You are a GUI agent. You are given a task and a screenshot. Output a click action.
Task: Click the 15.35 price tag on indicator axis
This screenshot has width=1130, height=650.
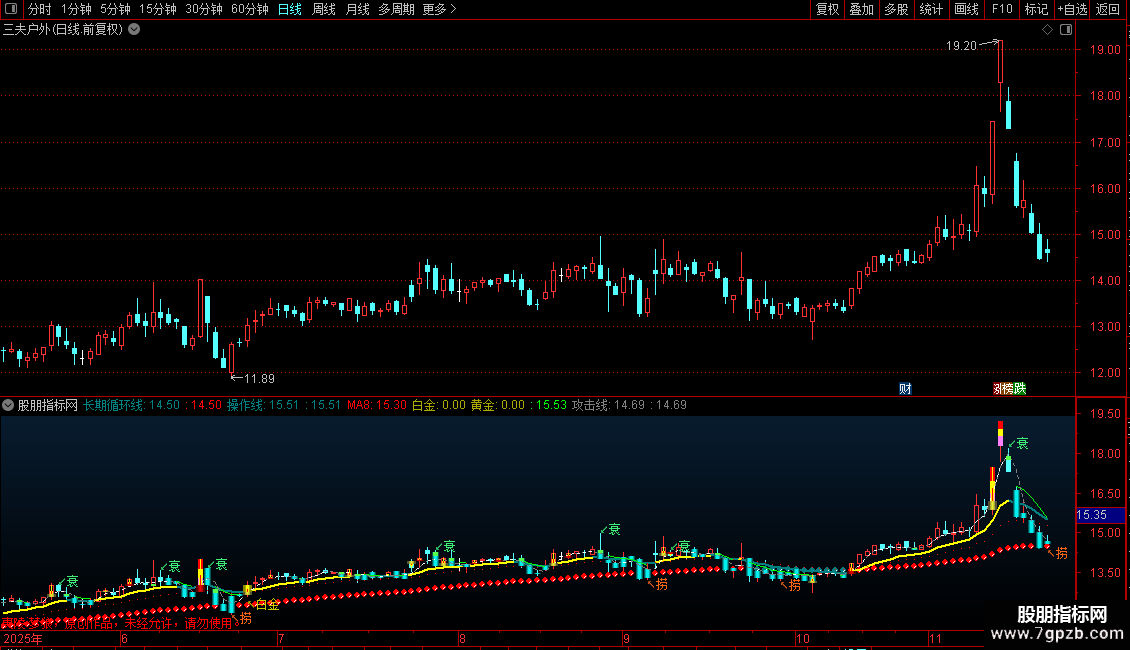(1093, 515)
